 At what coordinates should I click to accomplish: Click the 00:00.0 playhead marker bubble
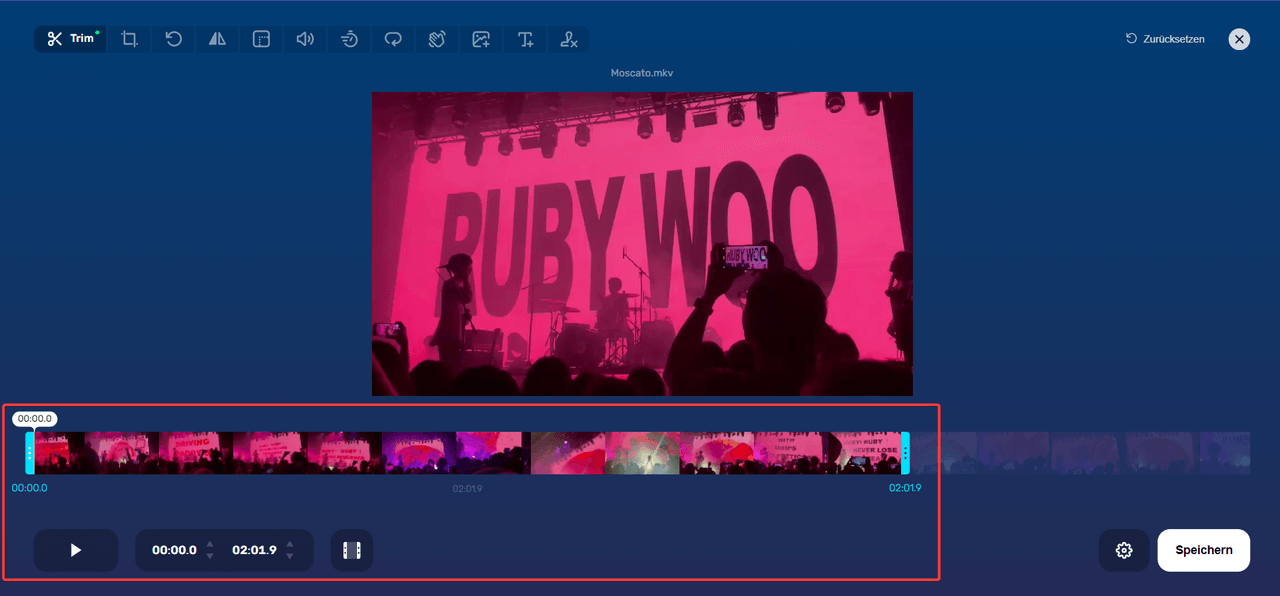(x=35, y=419)
